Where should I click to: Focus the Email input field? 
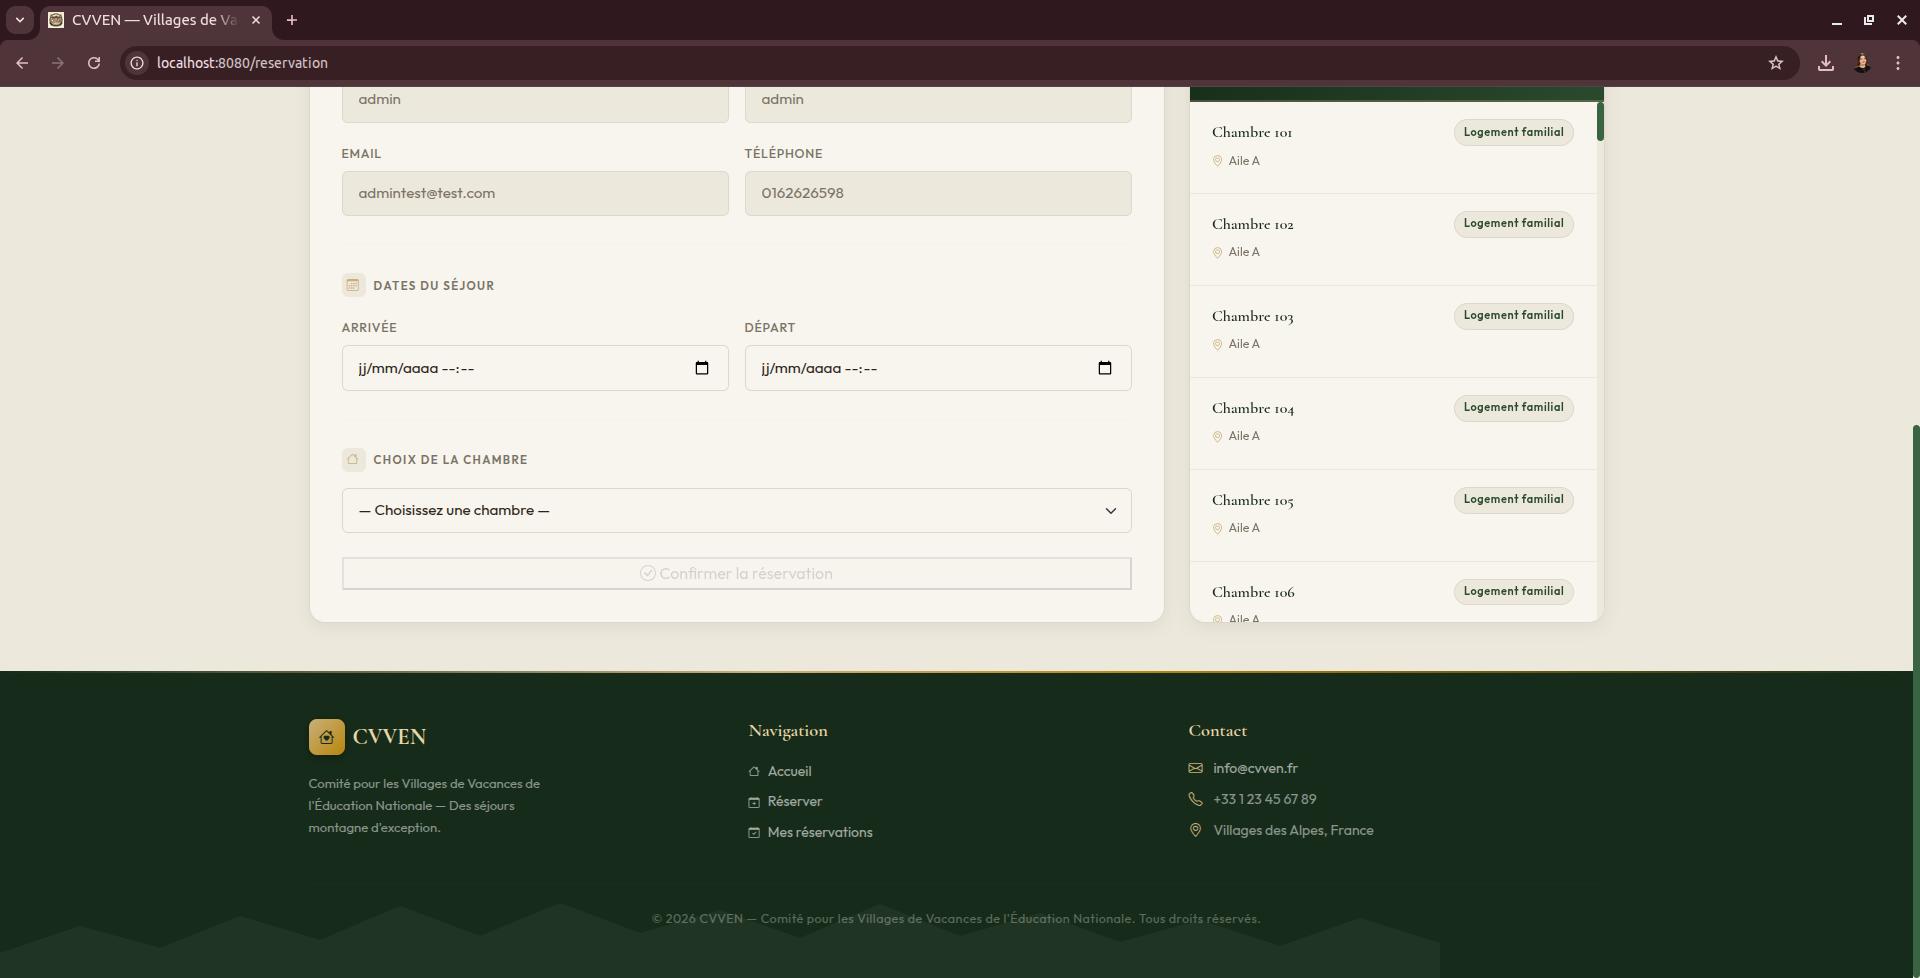tap(535, 193)
